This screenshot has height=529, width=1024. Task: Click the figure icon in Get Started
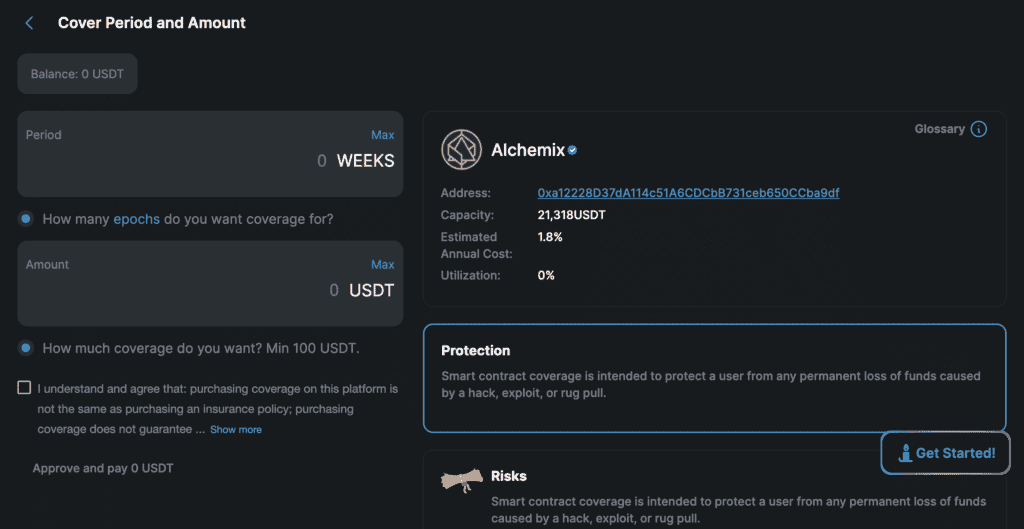pyautogui.click(x=905, y=453)
